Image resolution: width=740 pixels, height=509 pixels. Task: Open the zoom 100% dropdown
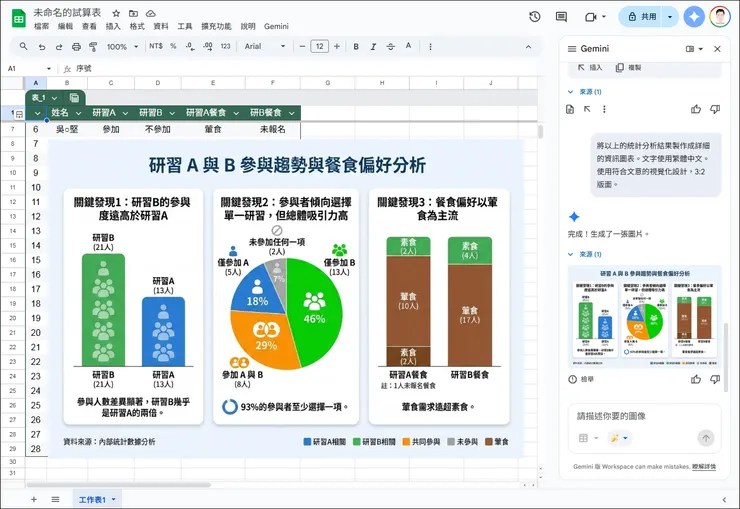click(122, 47)
